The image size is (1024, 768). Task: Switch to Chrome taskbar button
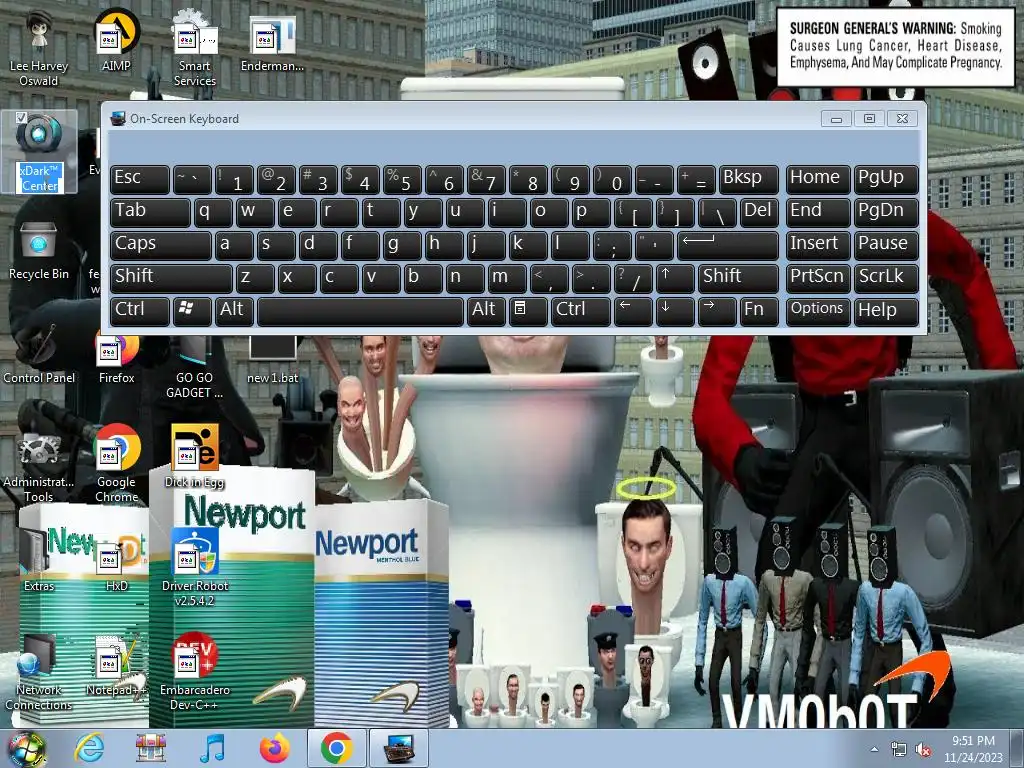[x=336, y=748]
